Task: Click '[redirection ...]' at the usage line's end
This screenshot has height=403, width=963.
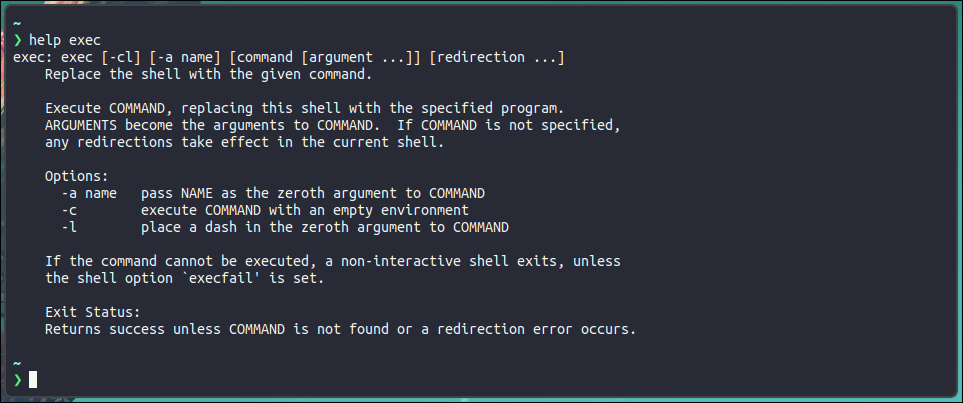Action: (497, 58)
